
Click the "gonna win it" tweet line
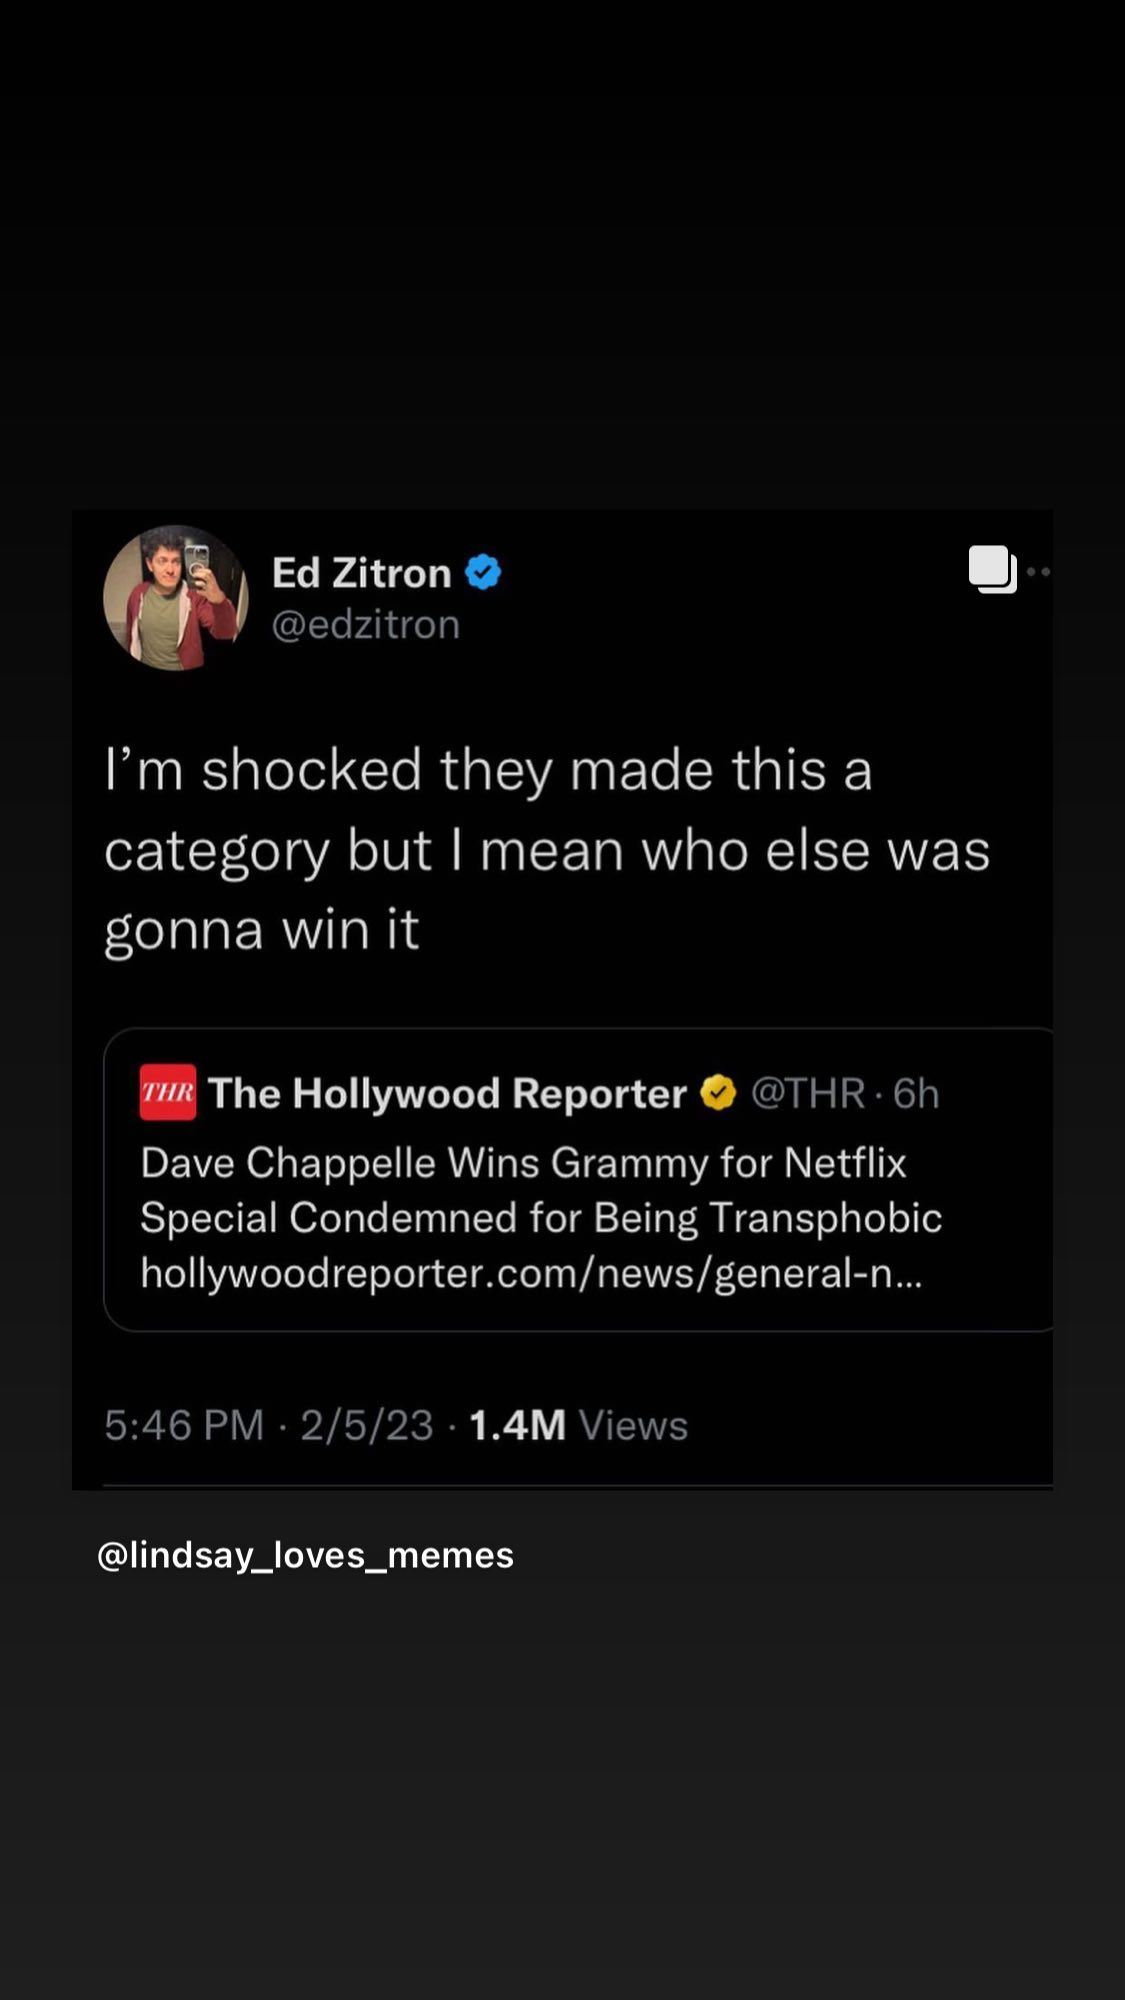[261, 930]
